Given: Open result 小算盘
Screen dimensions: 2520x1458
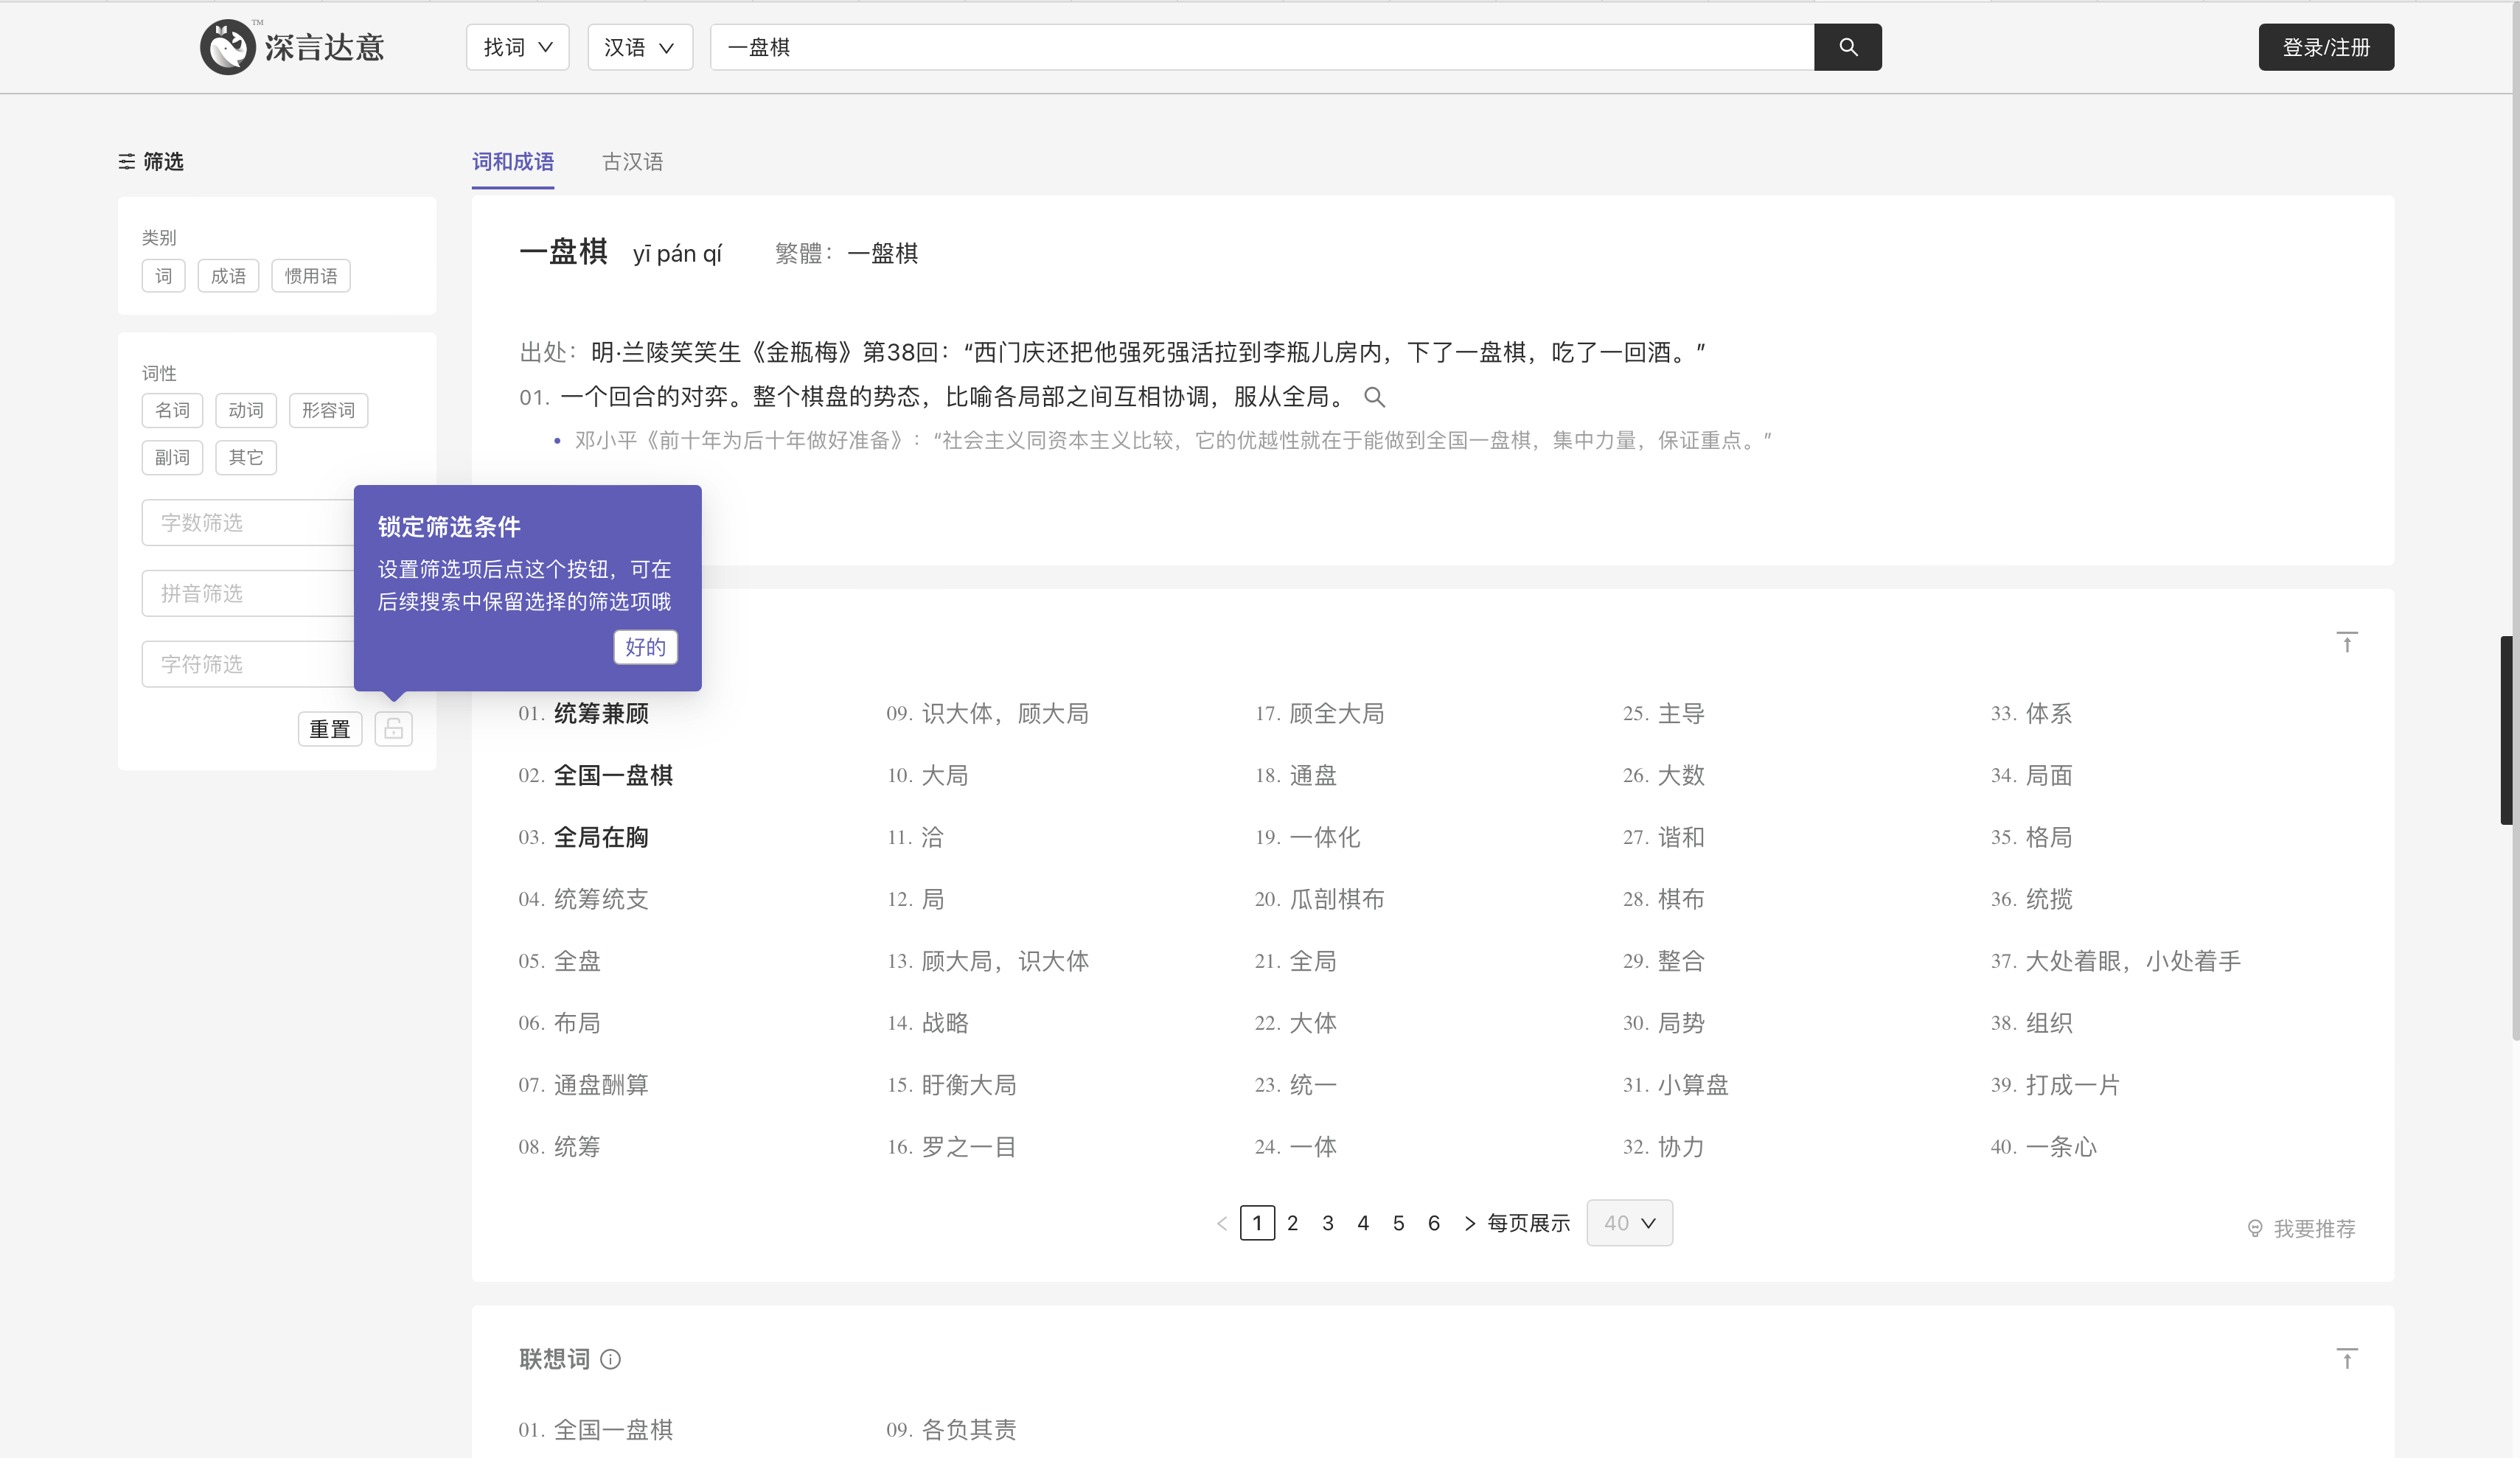Looking at the screenshot, I should (1693, 1085).
